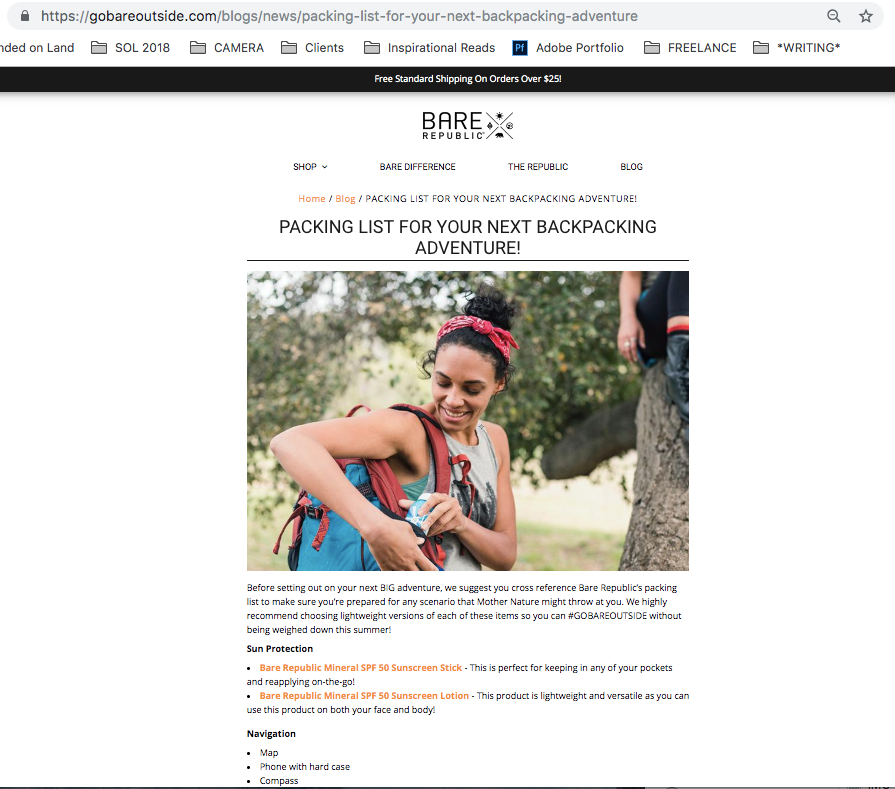Go to BARE DIFFERENCE page
Image resolution: width=895 pixels, height=789 pixels.
tap(417, 167)
